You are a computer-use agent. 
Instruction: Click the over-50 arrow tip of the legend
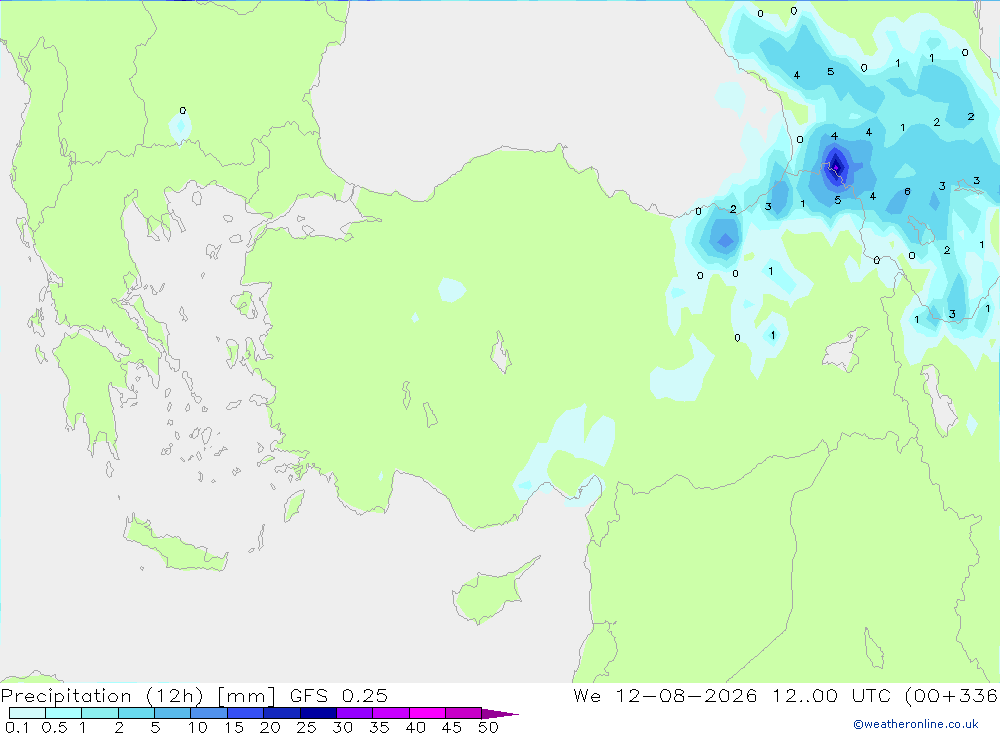click(x=500, y=713)
